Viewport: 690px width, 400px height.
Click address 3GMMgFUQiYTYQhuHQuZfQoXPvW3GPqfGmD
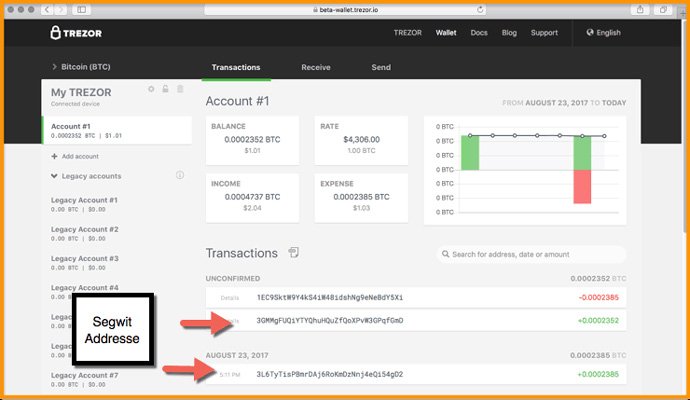[330, 320]
